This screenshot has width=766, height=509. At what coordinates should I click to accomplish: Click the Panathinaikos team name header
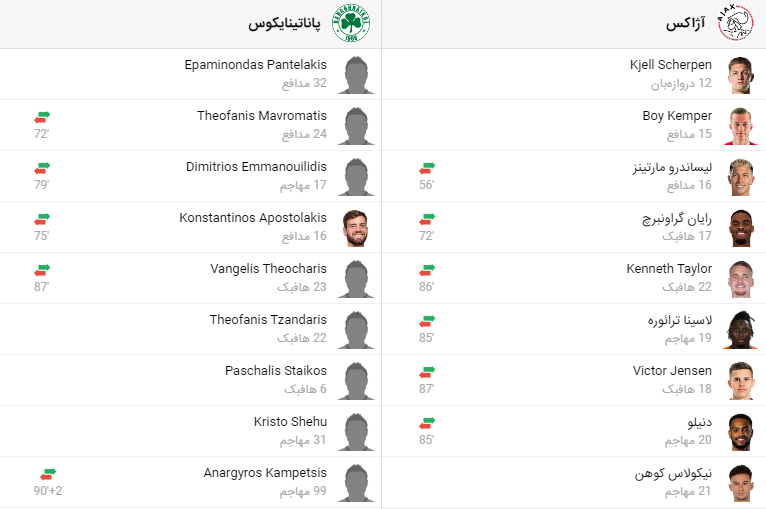284,23
